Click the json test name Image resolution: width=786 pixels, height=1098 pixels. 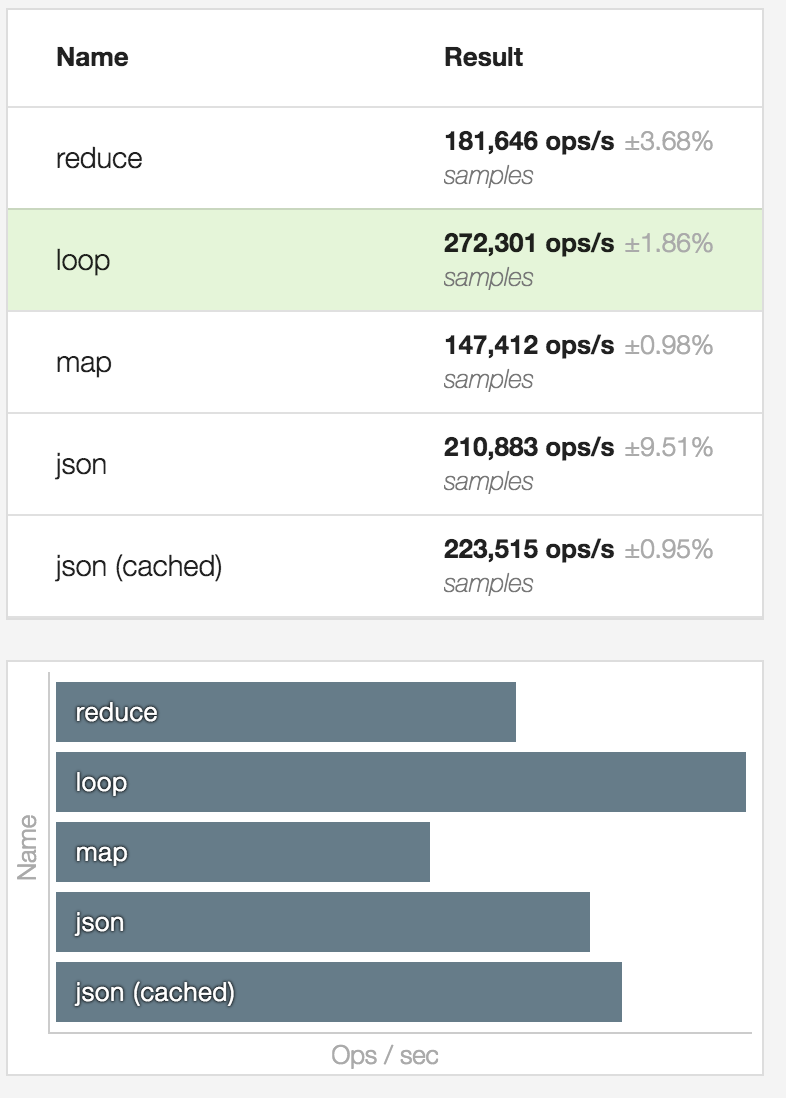click(81, 465)
